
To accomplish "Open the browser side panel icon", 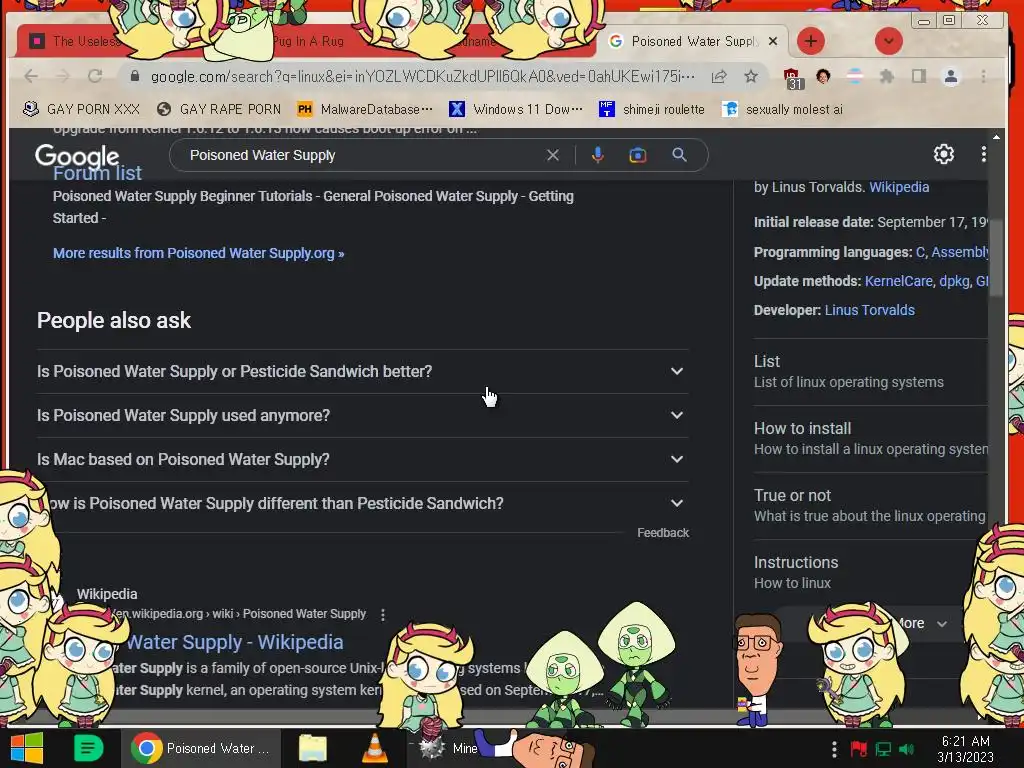I will coord(919,76).
